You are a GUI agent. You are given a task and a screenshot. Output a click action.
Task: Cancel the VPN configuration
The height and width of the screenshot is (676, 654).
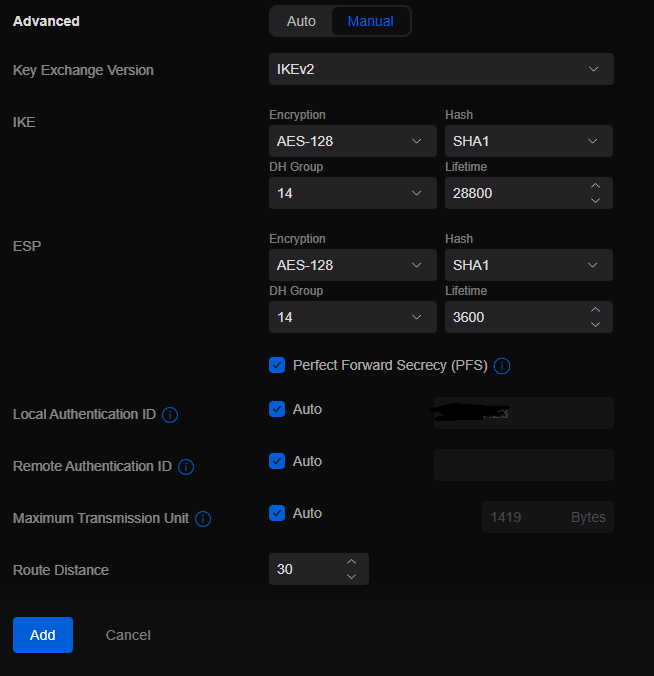pyautogui.click(x=128, y=635)
